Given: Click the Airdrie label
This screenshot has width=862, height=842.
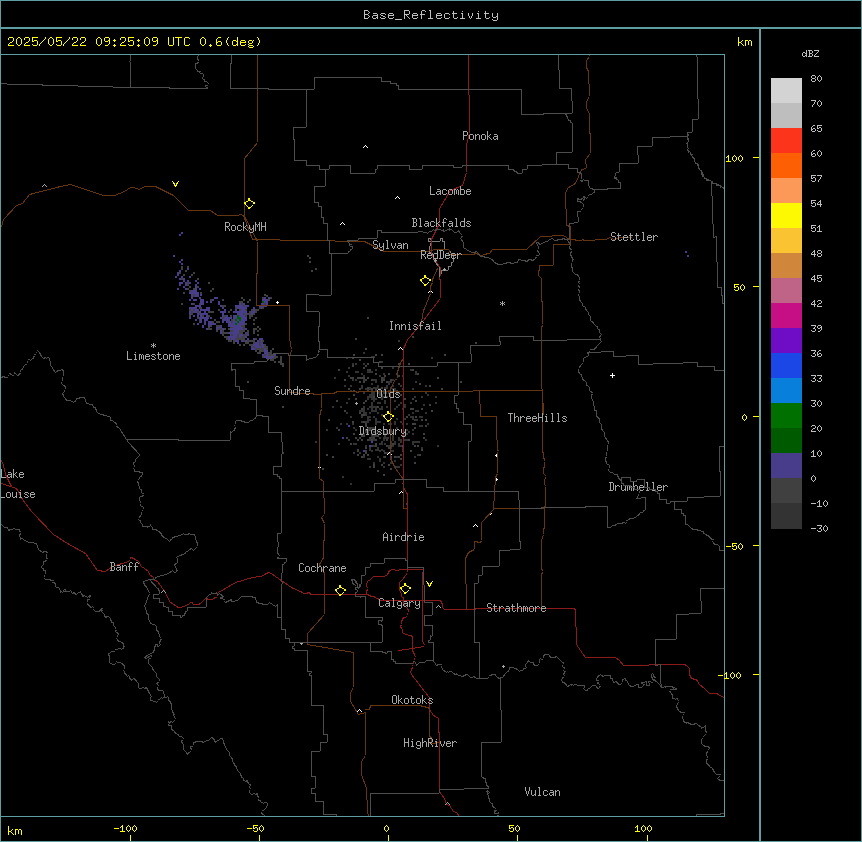Looking at the screenshot, I should [x=403, y=537].
